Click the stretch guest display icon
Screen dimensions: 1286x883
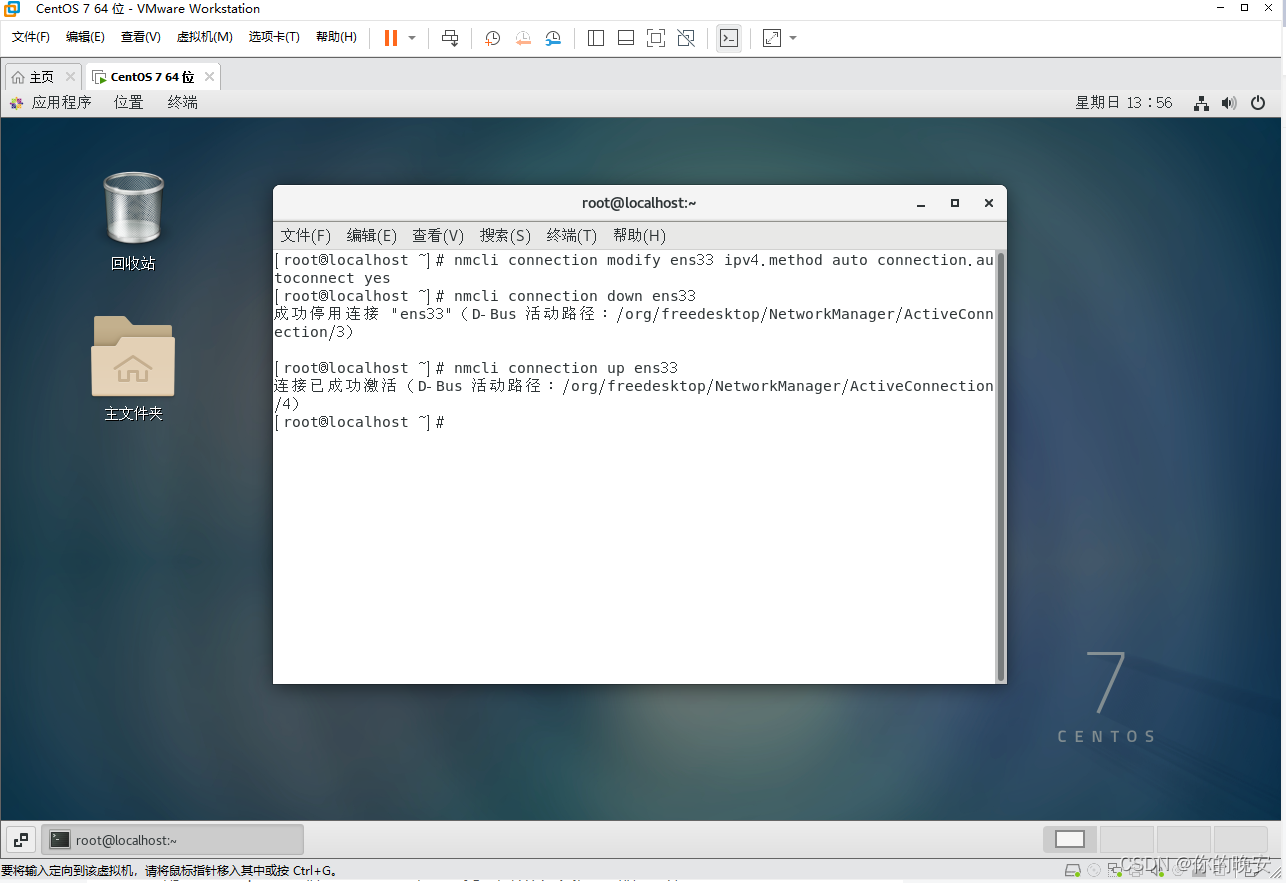tap(772, 38)
